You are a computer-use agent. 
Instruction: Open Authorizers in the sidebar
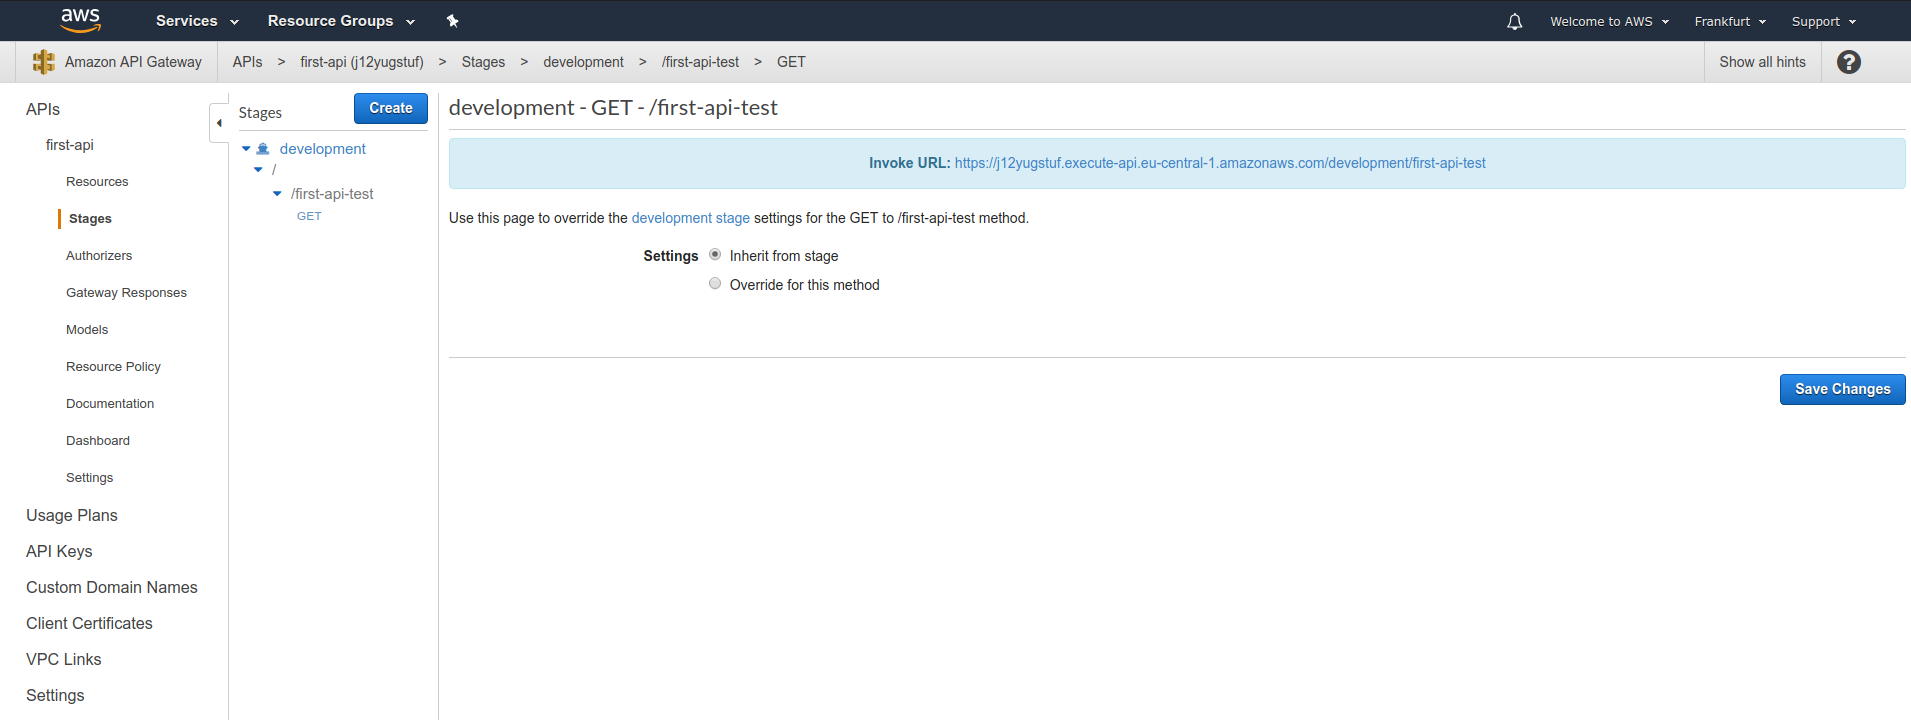(99, 256)
